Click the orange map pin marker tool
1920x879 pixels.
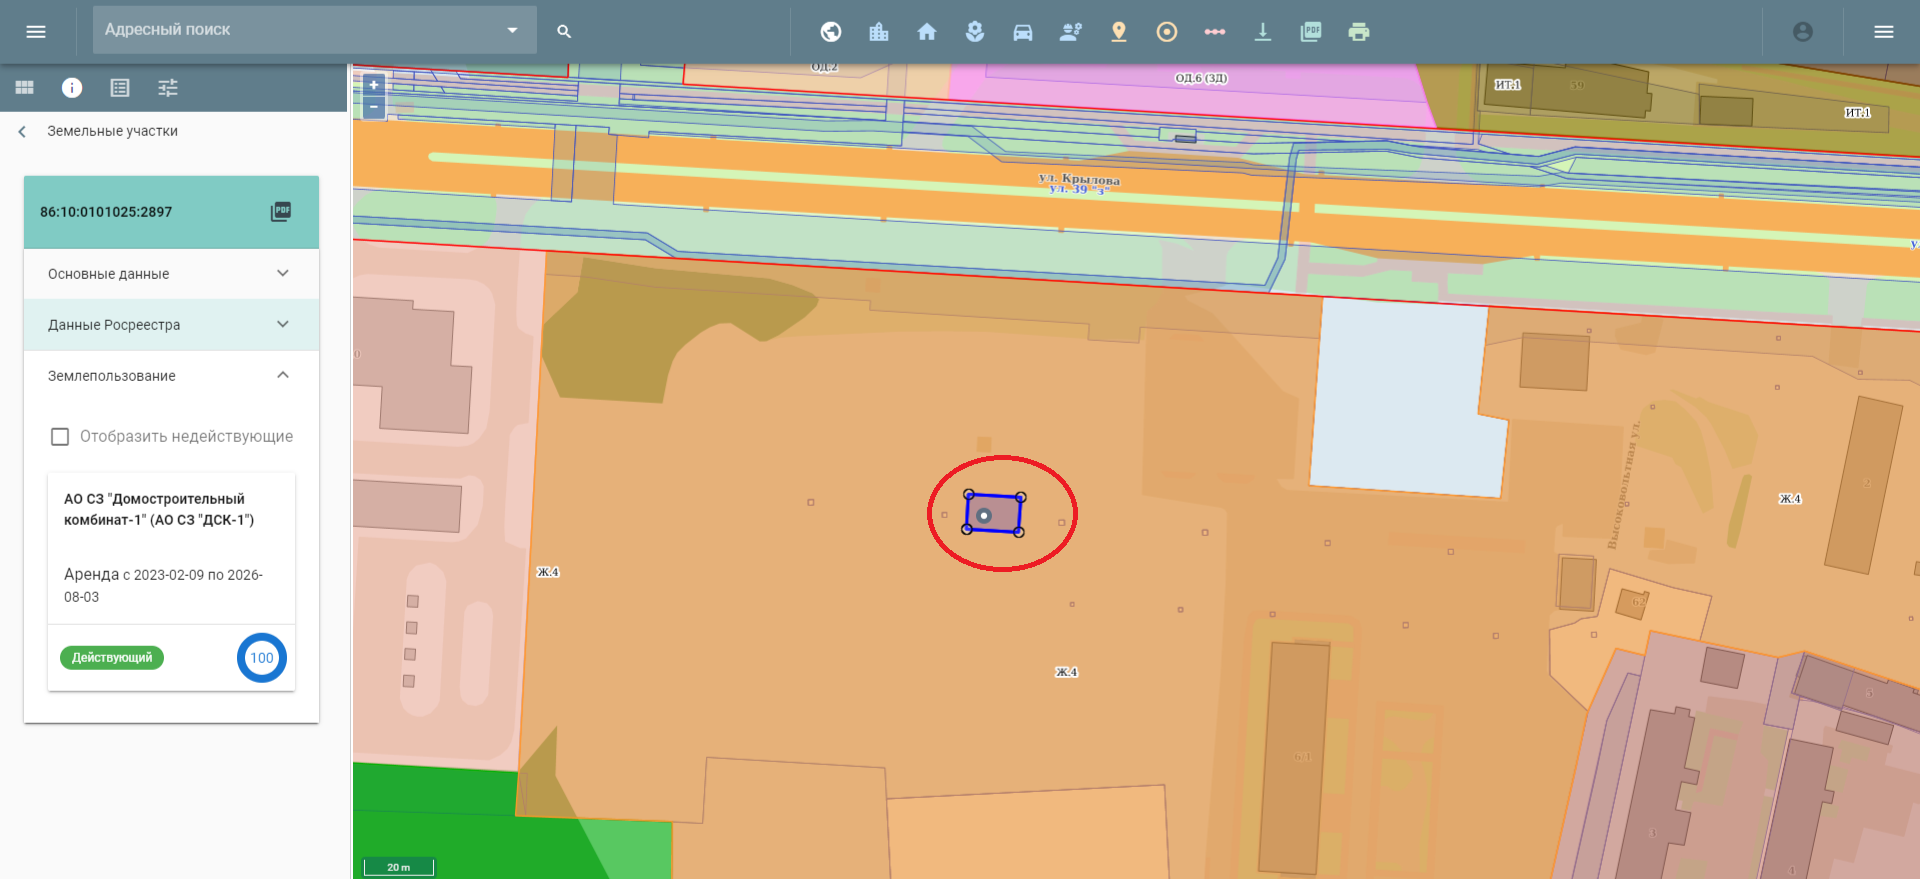1118,32
